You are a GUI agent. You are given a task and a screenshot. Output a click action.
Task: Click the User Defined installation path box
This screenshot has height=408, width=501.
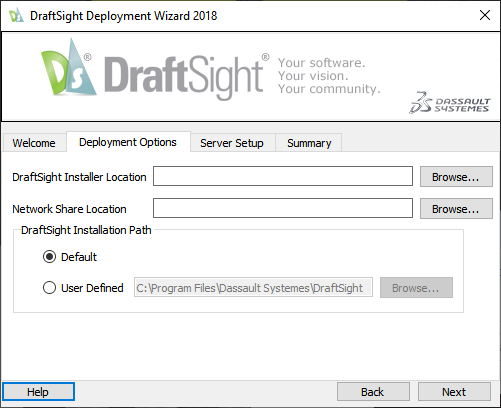(253, 287)
